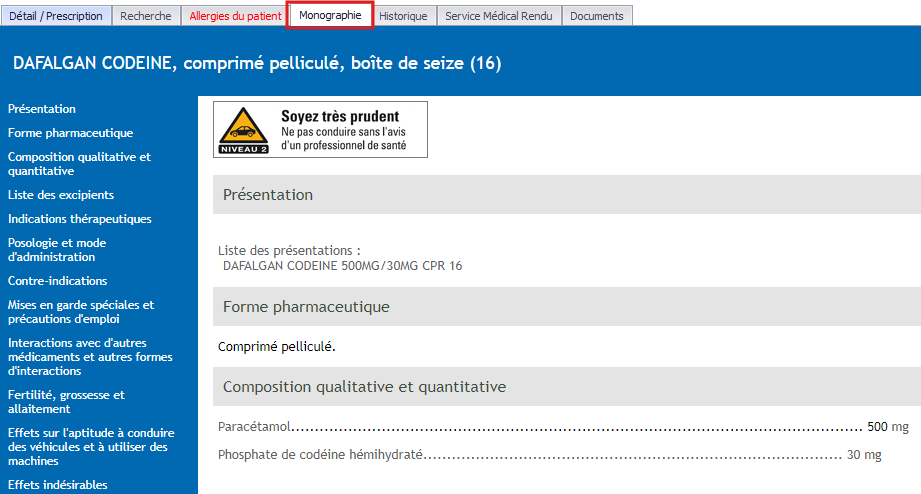921x494 pixels.
Task: Click the DAFALGAN CODEINE page title
Action: click(257, 63)
